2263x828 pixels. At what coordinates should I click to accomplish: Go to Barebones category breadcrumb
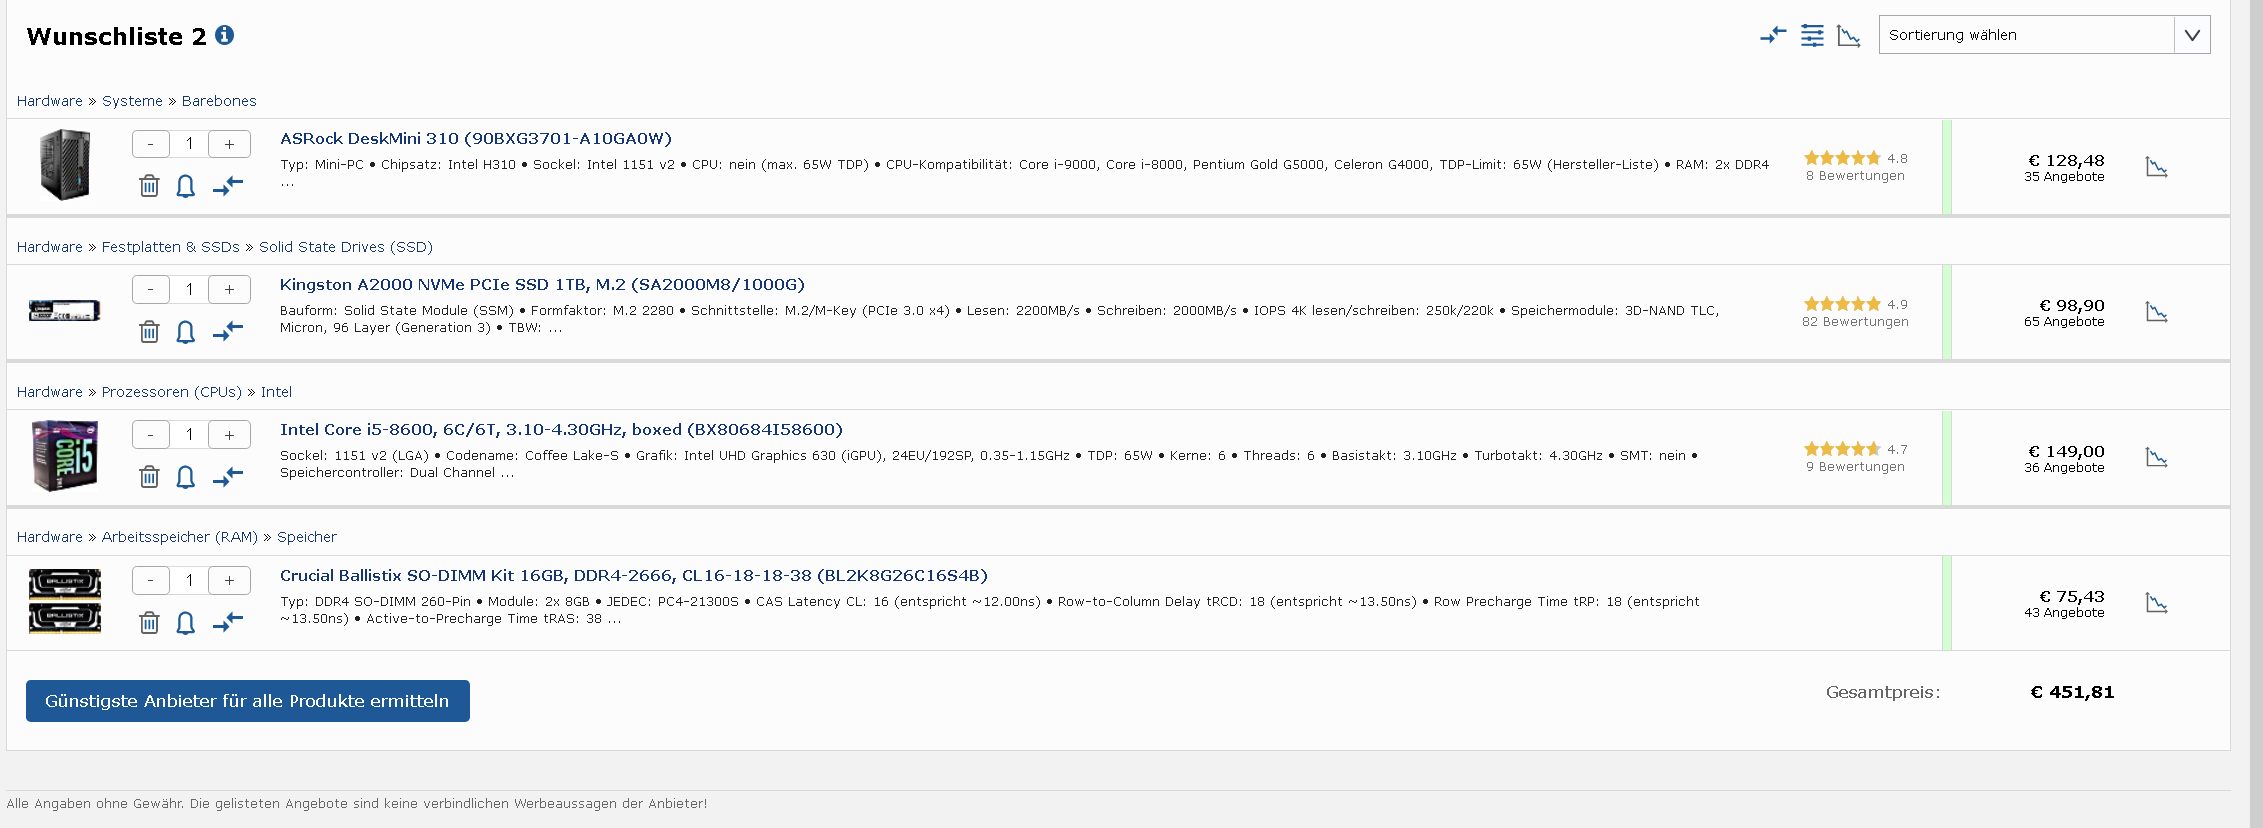219,101
